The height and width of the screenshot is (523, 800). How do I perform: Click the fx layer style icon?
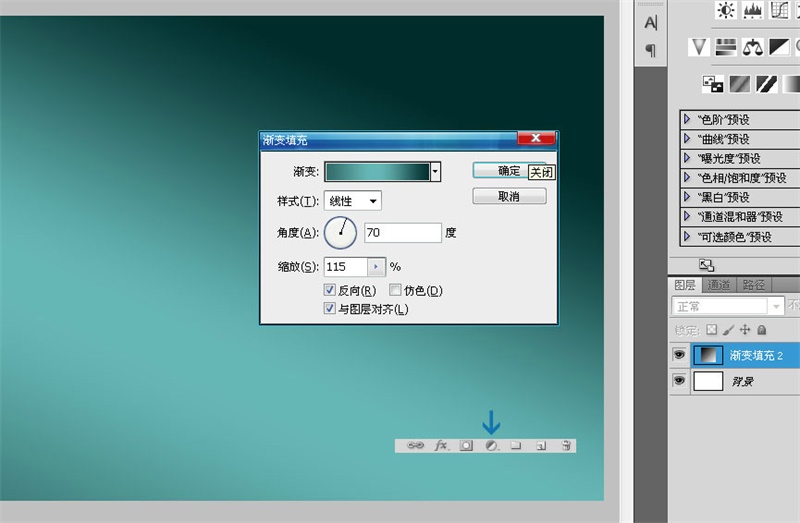pyautogui.click(x=441, y=446)
